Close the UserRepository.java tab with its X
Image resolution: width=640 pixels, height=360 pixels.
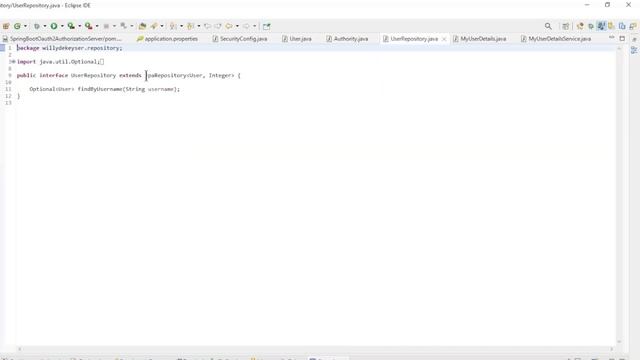click(x=444, y=39)
